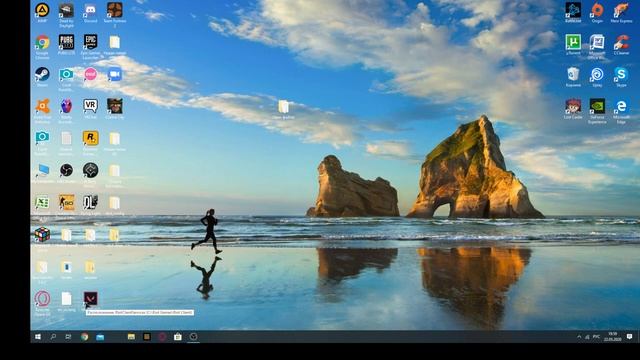
Task: Select the Epic Games Launcher shortcut
Action: point(90,42)
